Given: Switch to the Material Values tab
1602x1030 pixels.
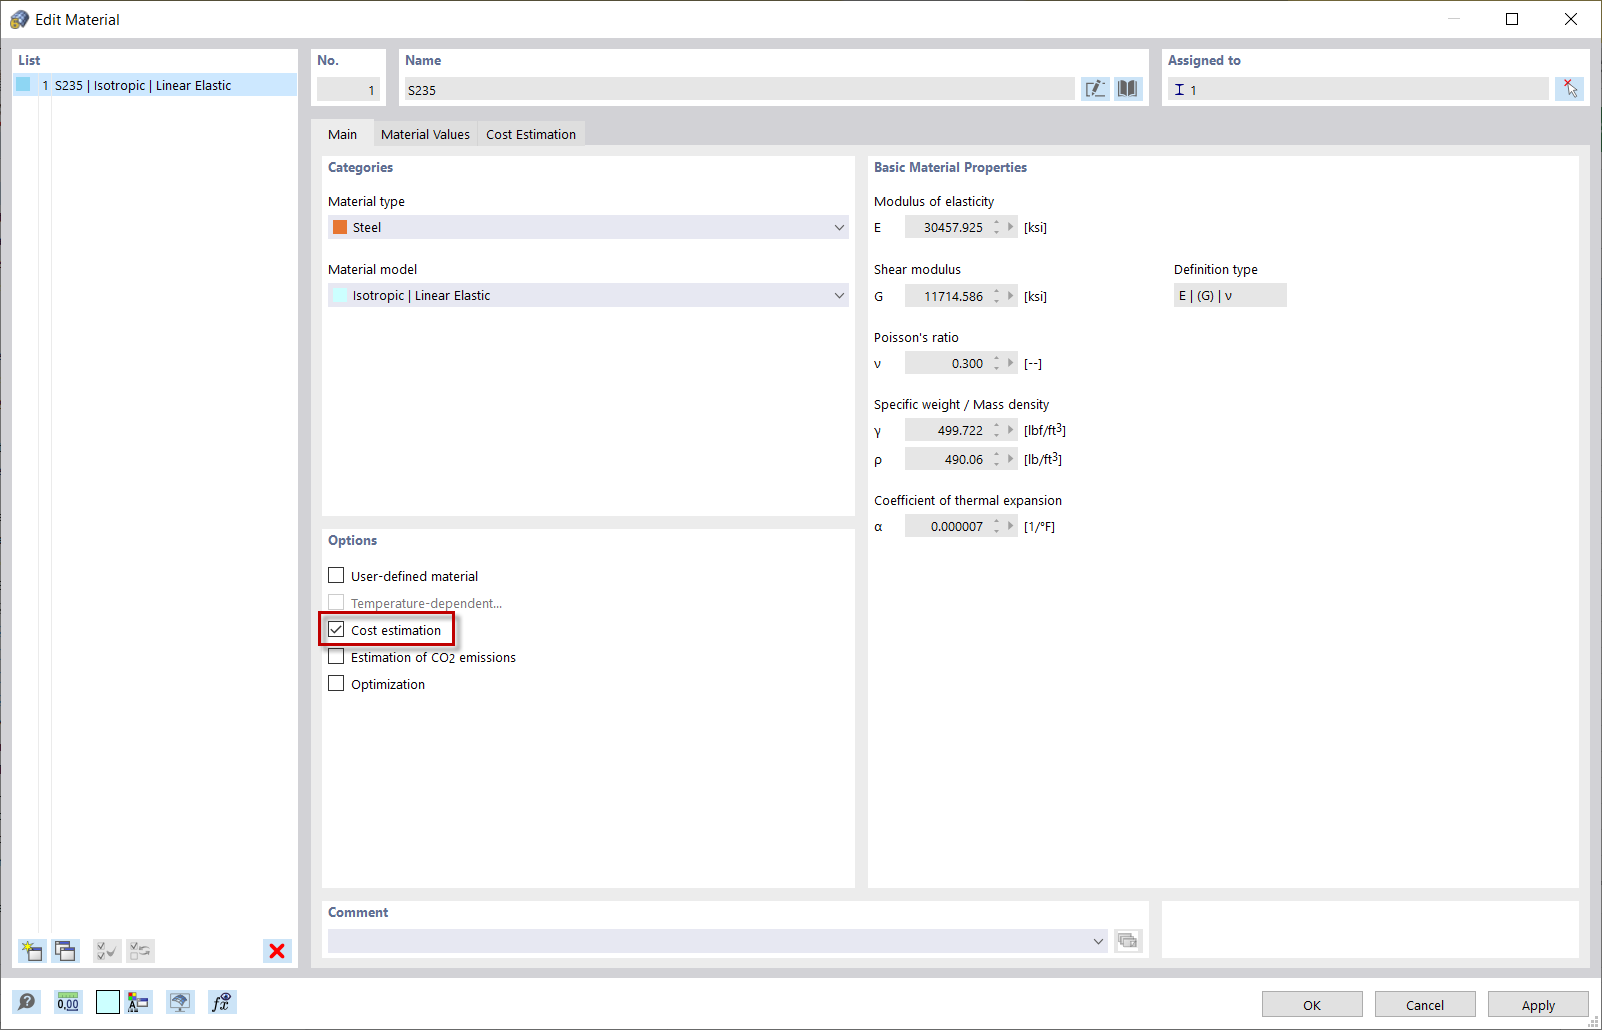Looking at the screenshot, I should (425, 133).
